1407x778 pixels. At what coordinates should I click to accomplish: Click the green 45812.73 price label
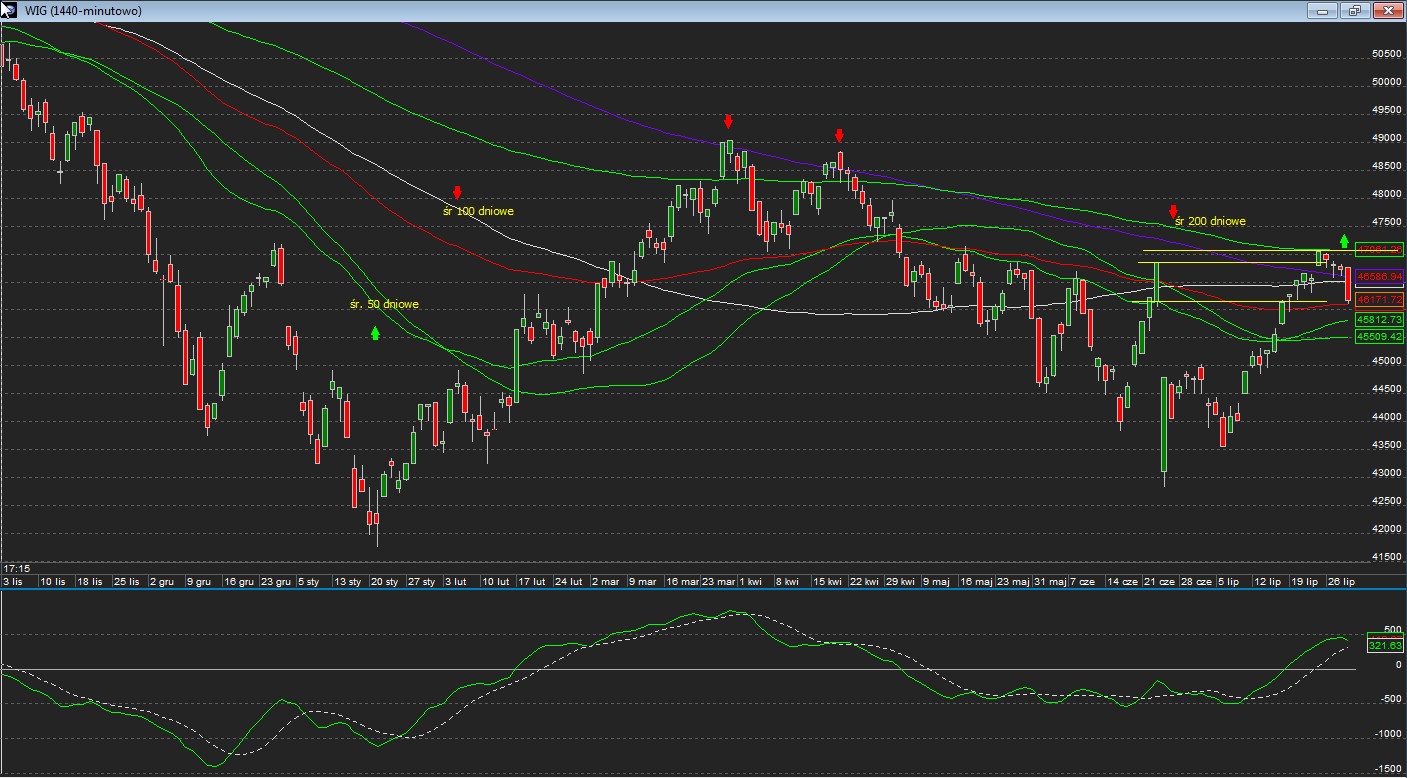1380,319
